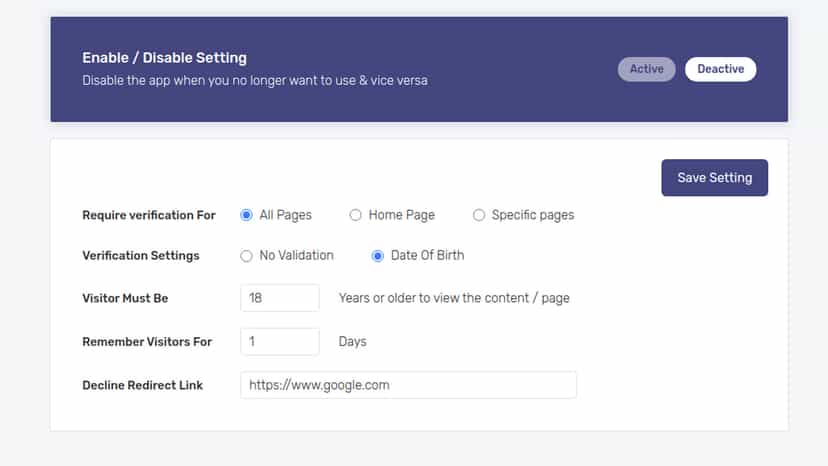This screenshot has width=828, height=466.
Task: Choose Home Page for verification
Action: click(x=355, y=215)
